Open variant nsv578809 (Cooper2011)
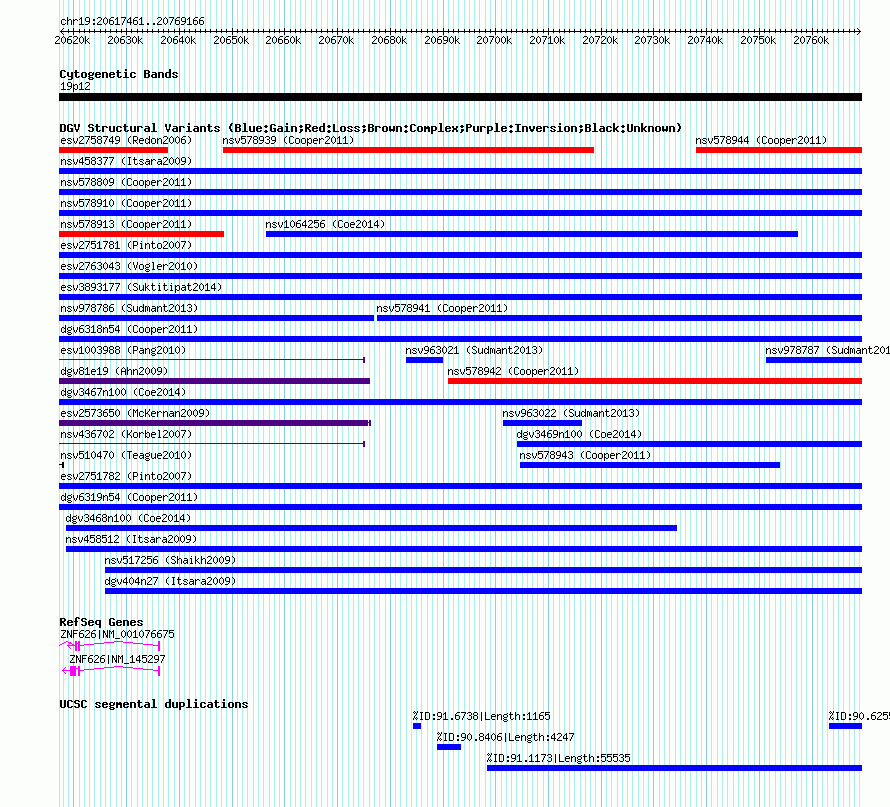This screenshot has width=890, height=807. coord(126,182)
